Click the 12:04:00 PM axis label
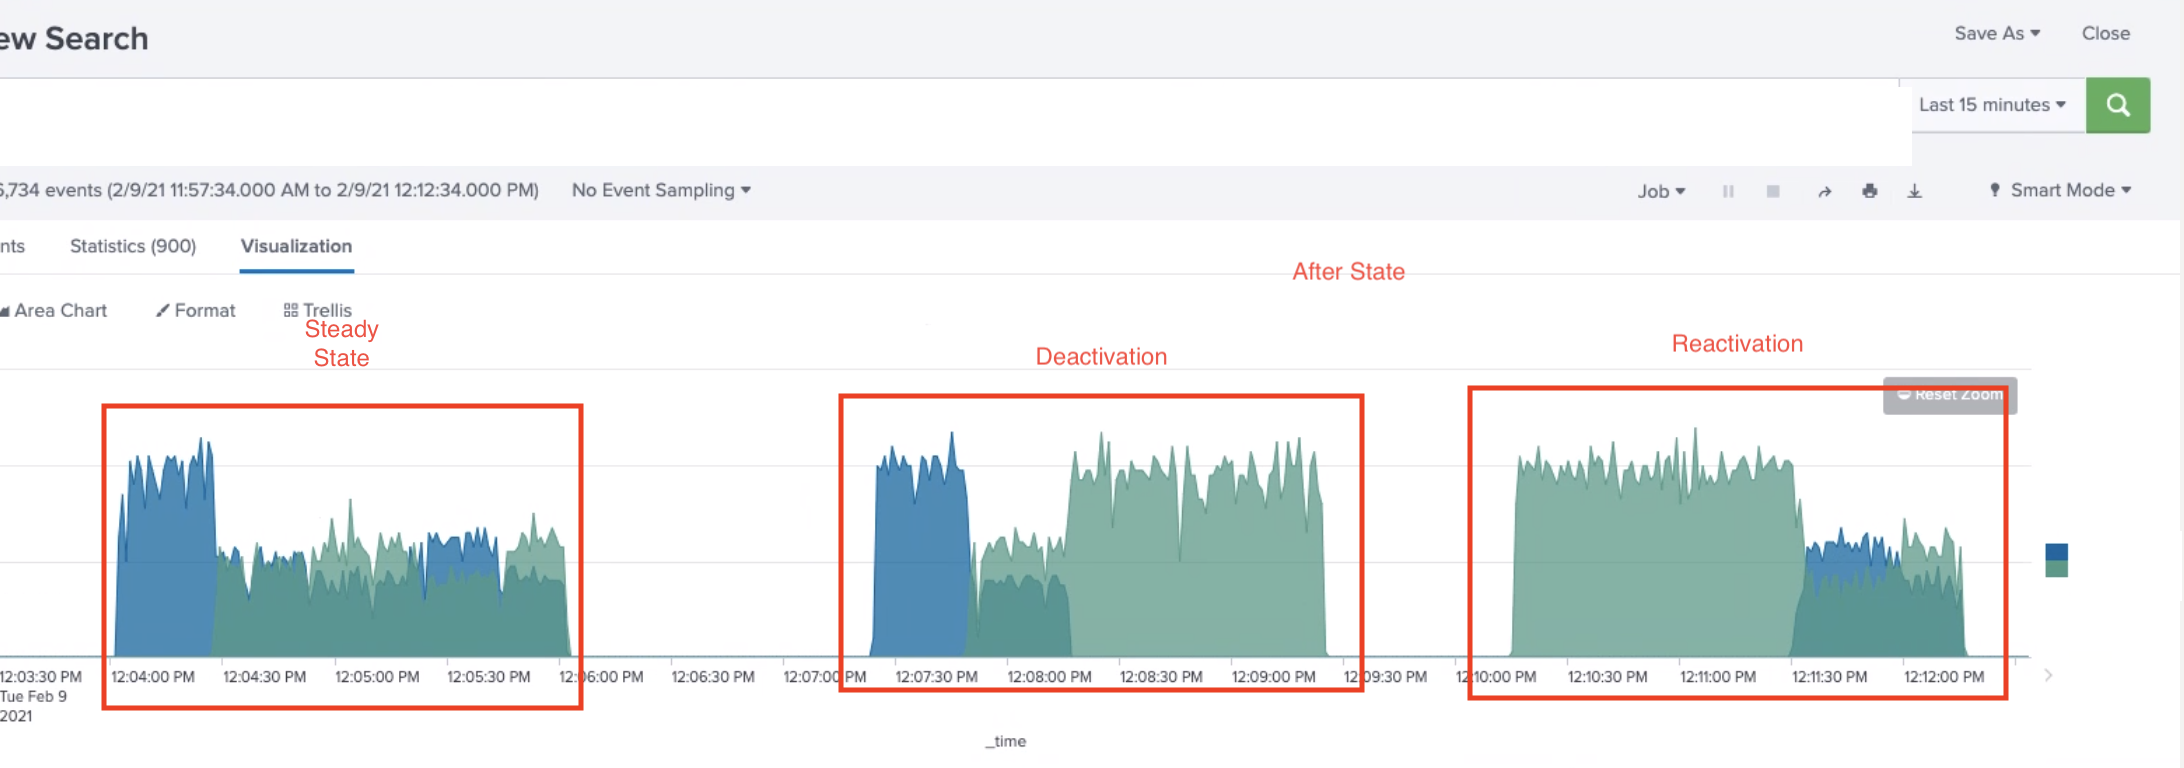2184x768 pixels. (152, 677)
